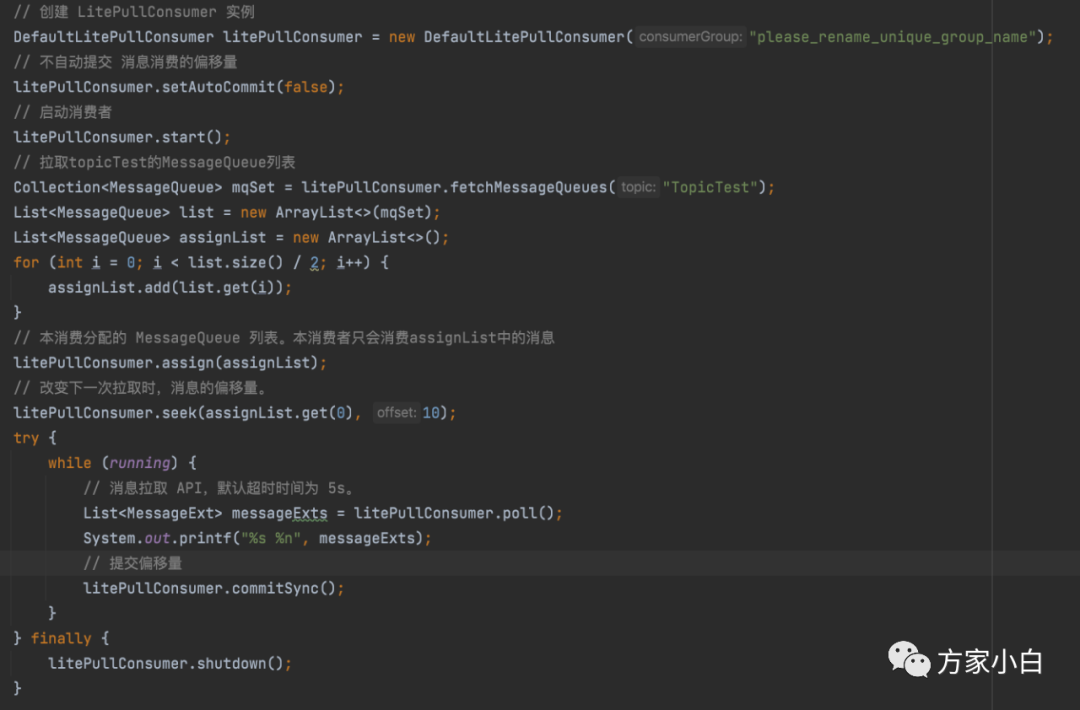Click the comment mentioning API and 5s
Image resolution: width=1080 pixels, height=710 pixels.
(x=219, y=488)
